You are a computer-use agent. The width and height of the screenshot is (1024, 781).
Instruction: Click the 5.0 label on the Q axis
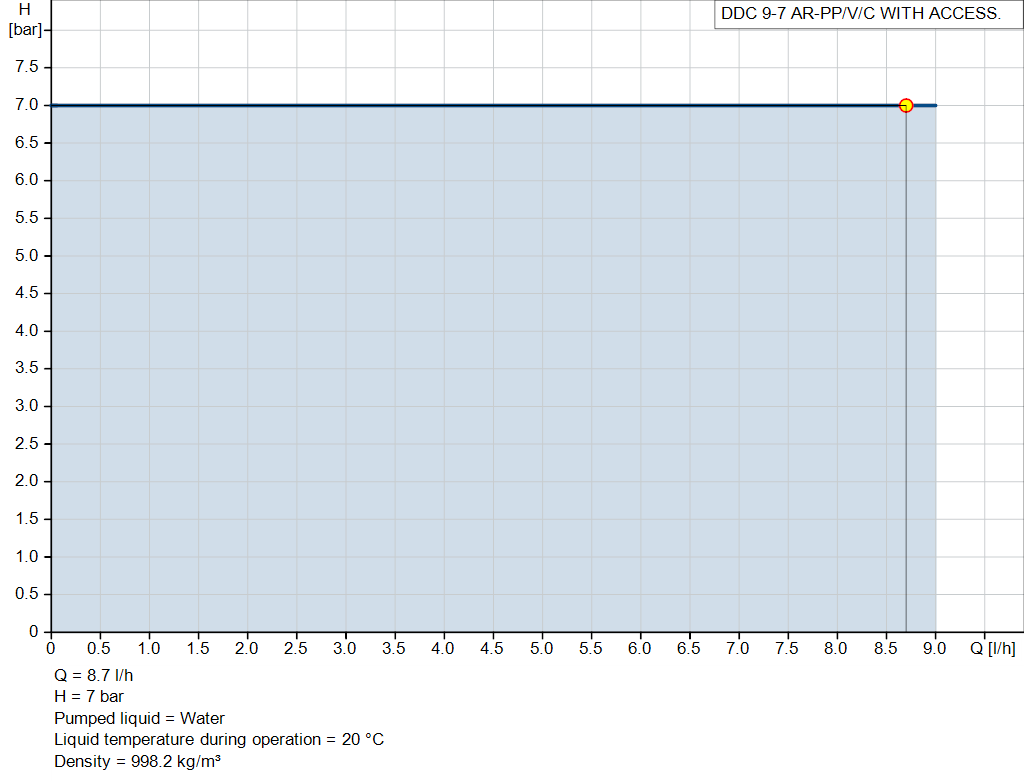[x=540, y=648]
